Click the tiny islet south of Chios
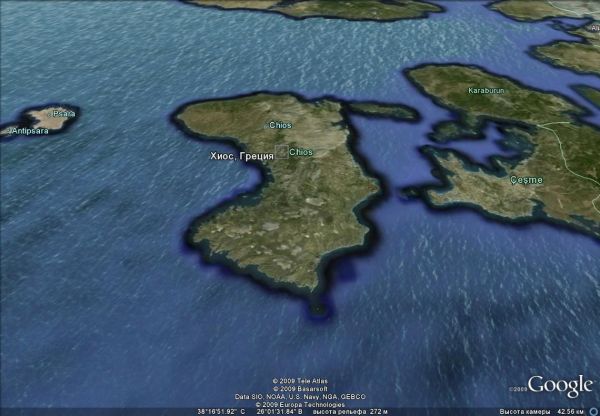Viewport: 600px width, 416px height. pos(318,308)
